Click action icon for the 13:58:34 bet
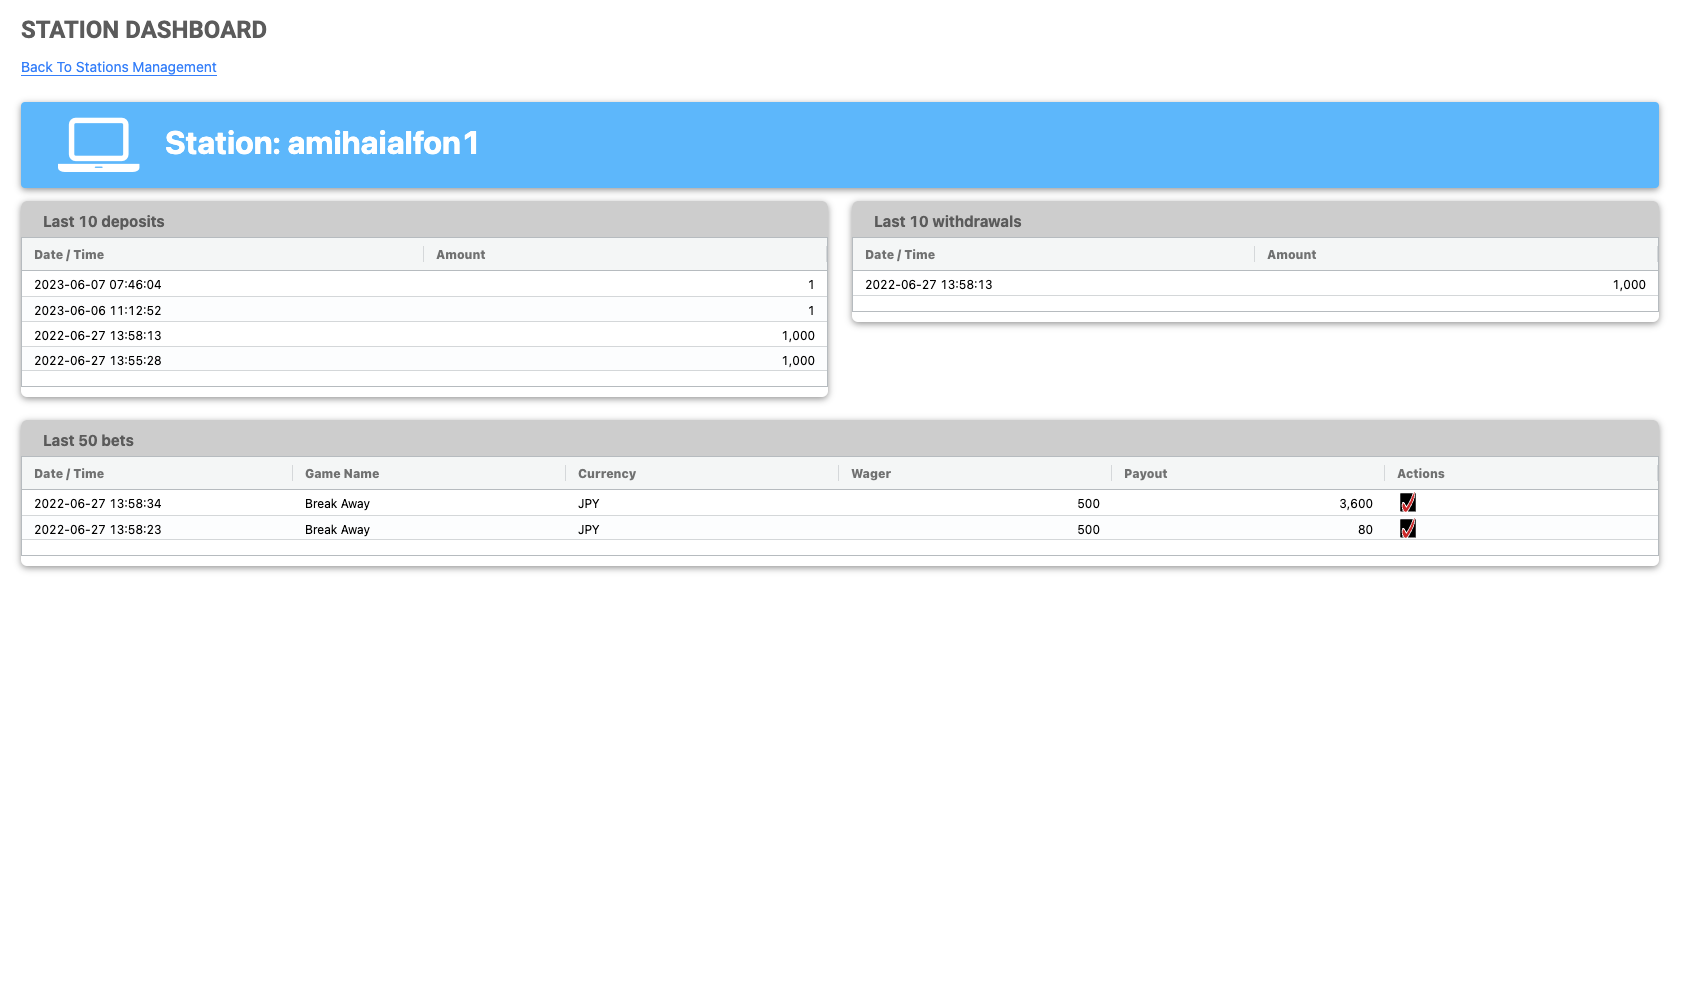This screenshot has height=1001, width=1681. pos(1407,503)
